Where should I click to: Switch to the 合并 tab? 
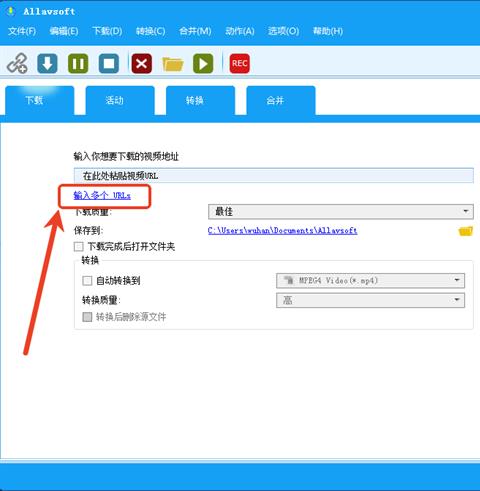click(281, 100)
